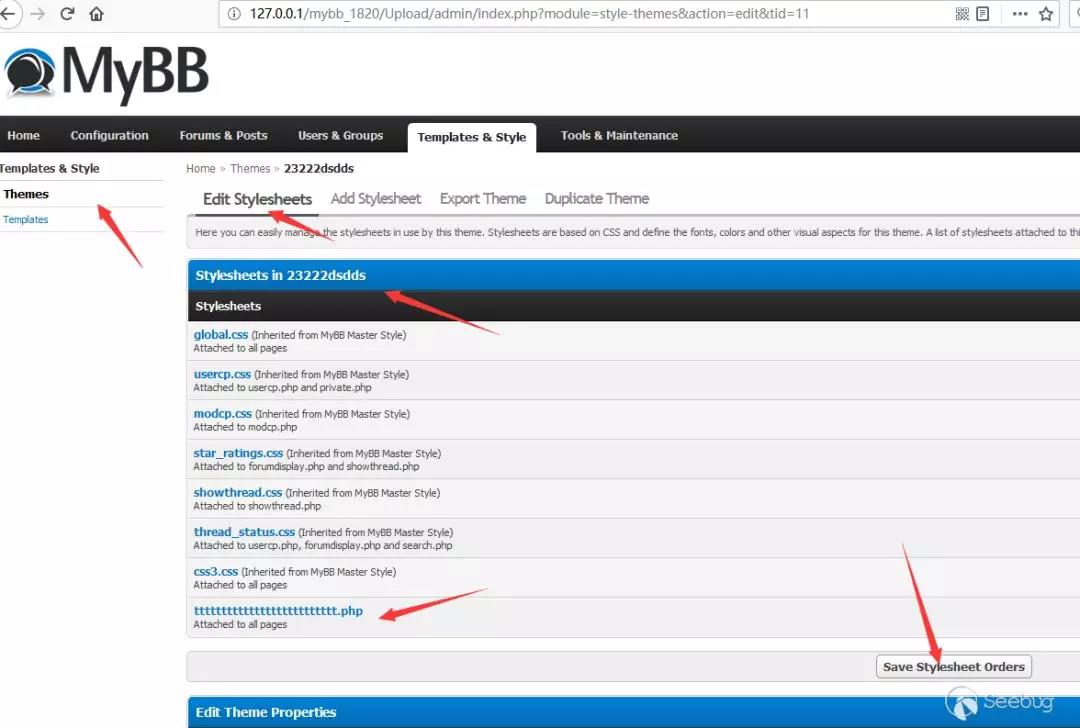
Task: Open the tttttttt.php stylesheet link
Action: coord(278,611)
